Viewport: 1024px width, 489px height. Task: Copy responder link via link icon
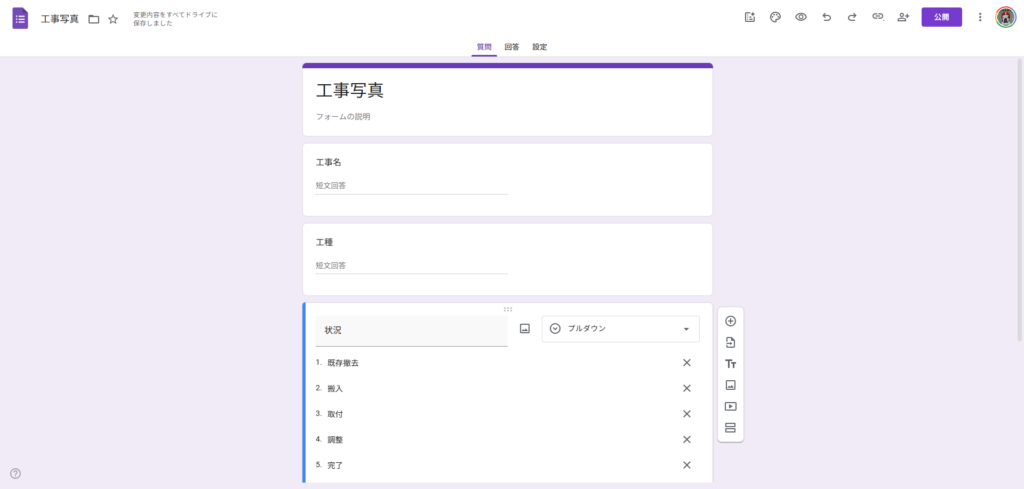(x=878, y=17)
